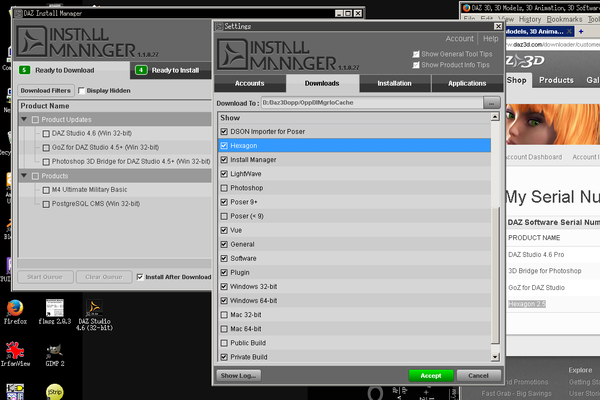The width and height of the screenshot is (600, 400).
Task: Open Download Filters
Action: point(46,91)
